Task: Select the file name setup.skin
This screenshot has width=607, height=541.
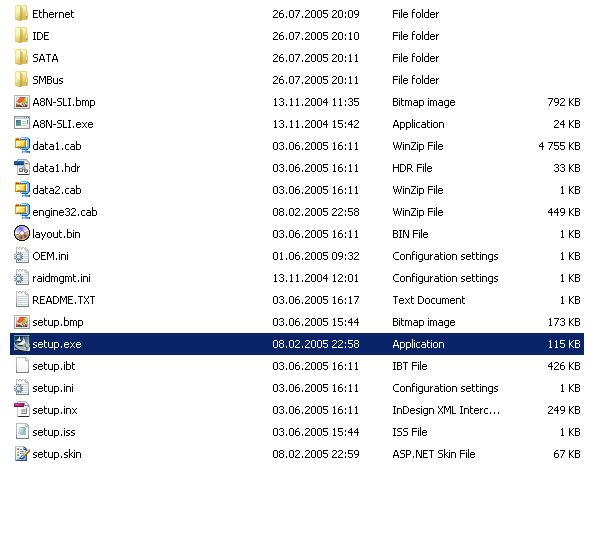Action: [57, 454]
